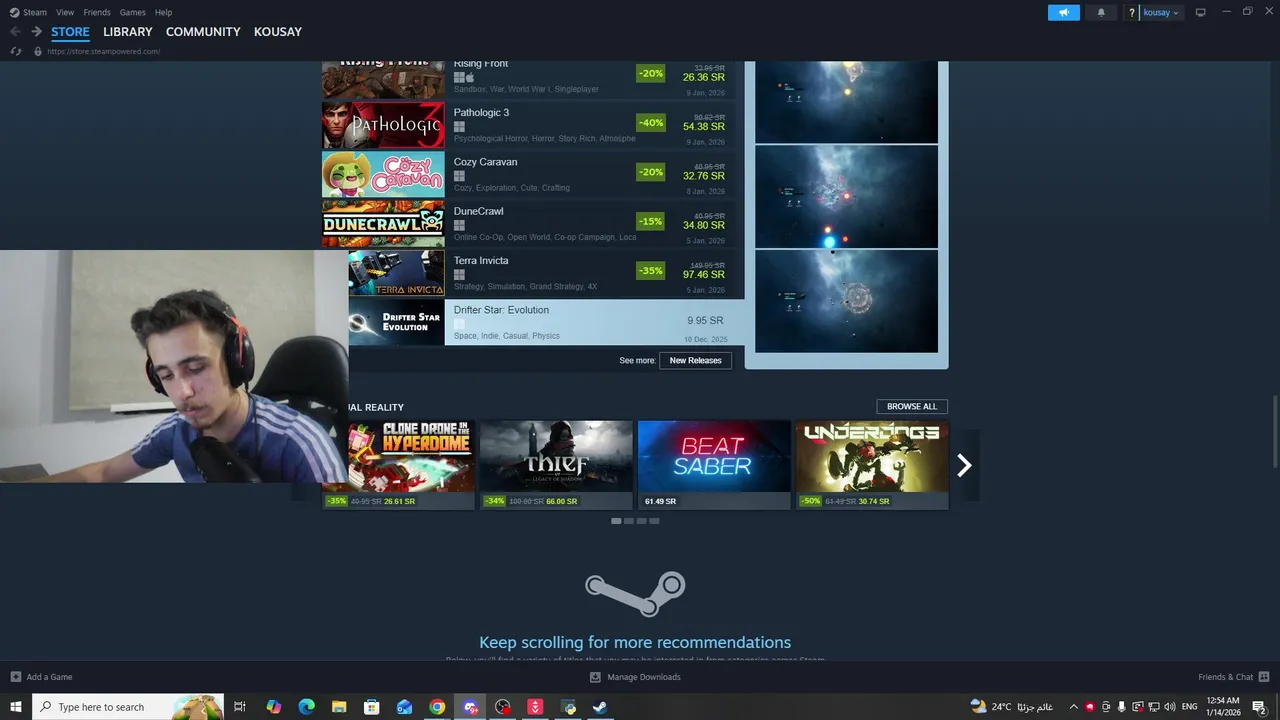The height and width of the screenshot is (720, 1280).
Task: Open the KOUSAY profile tab
Action: pos(278,31)
